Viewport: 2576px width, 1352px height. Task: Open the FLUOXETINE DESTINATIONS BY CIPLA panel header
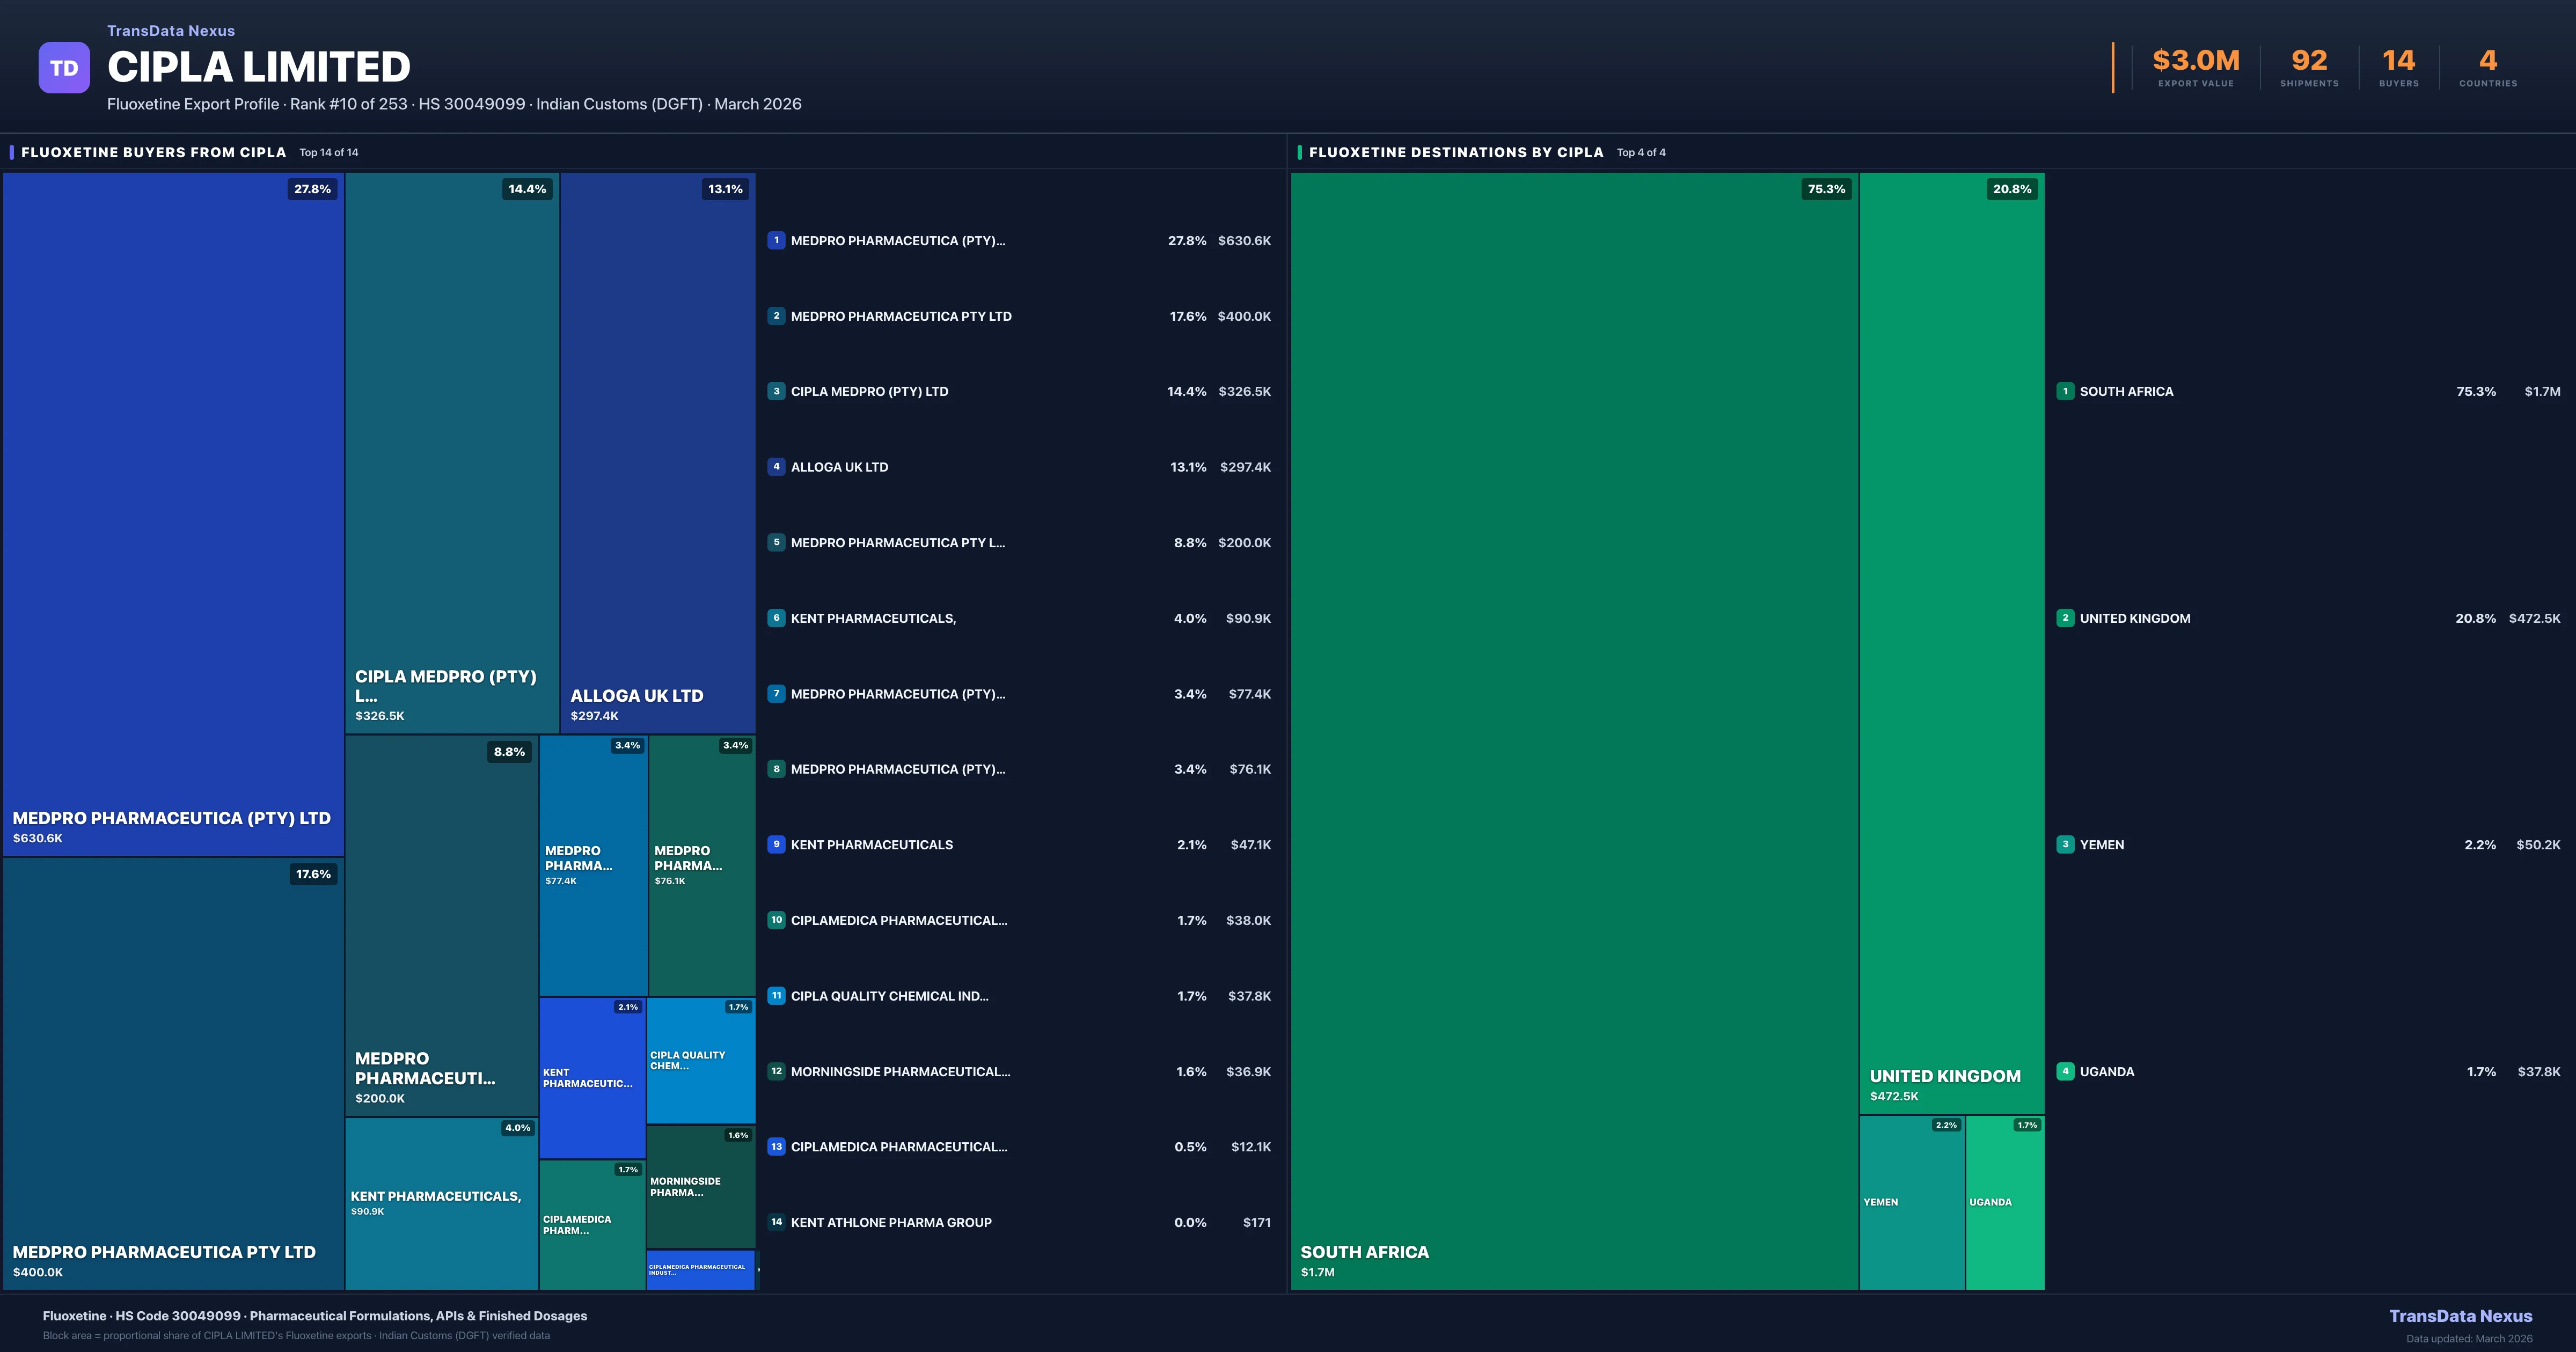(x=1456, y=152)
